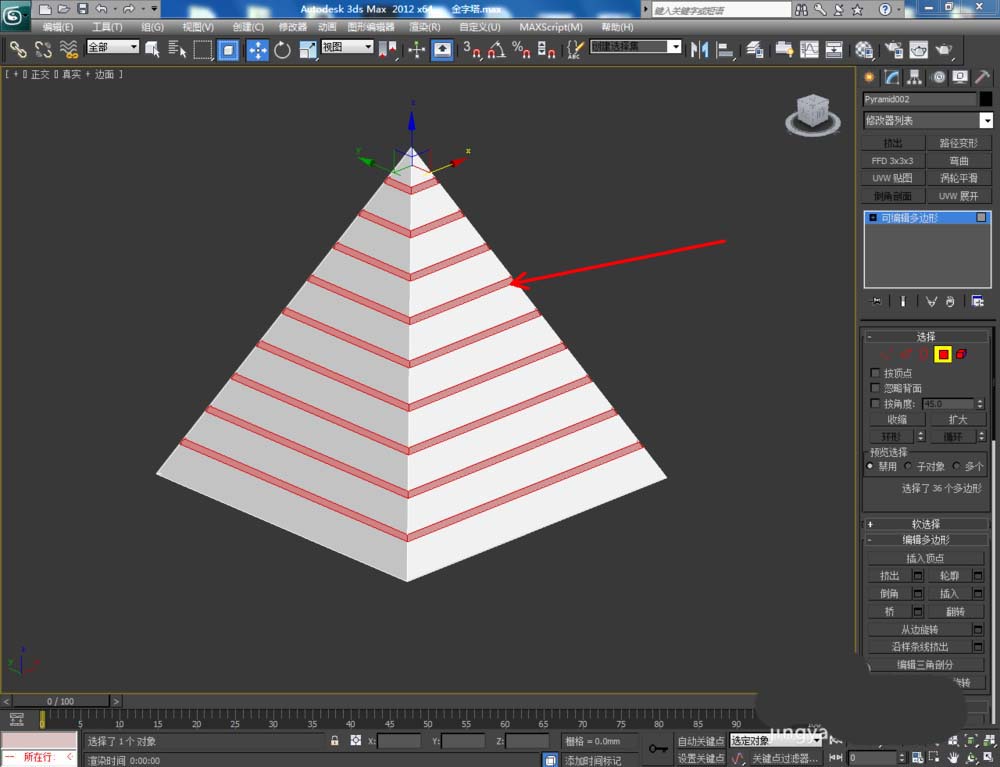1000x767 pixels.
Task: Open the 编辑(E) menu
Action: point(58,27)
